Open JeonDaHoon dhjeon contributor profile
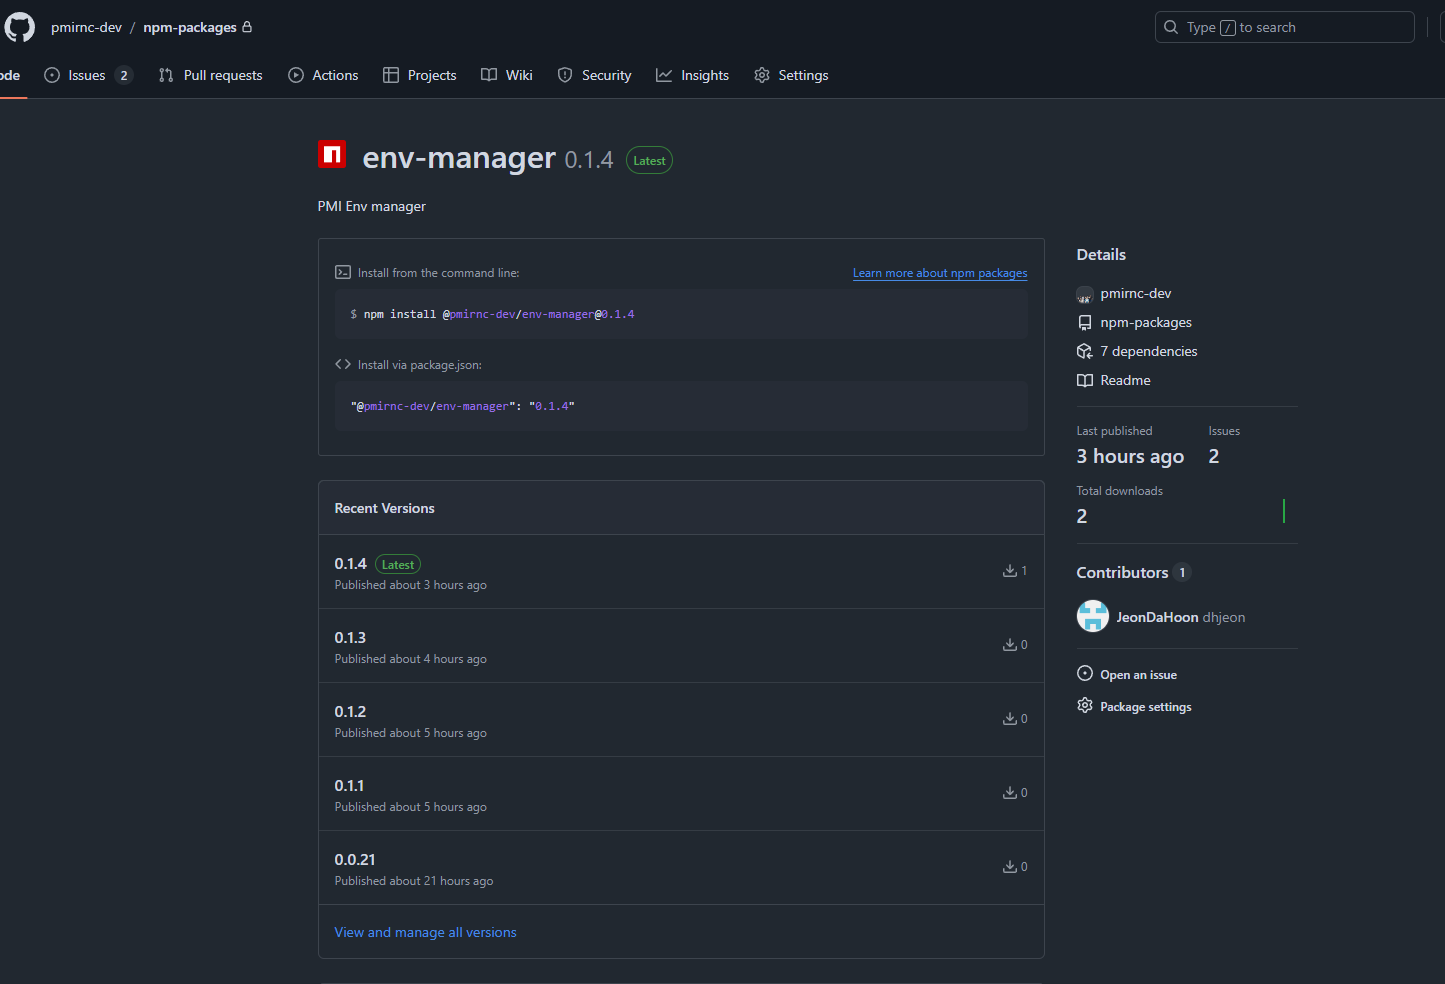The image size is (1445, 984). [1180, 617]
